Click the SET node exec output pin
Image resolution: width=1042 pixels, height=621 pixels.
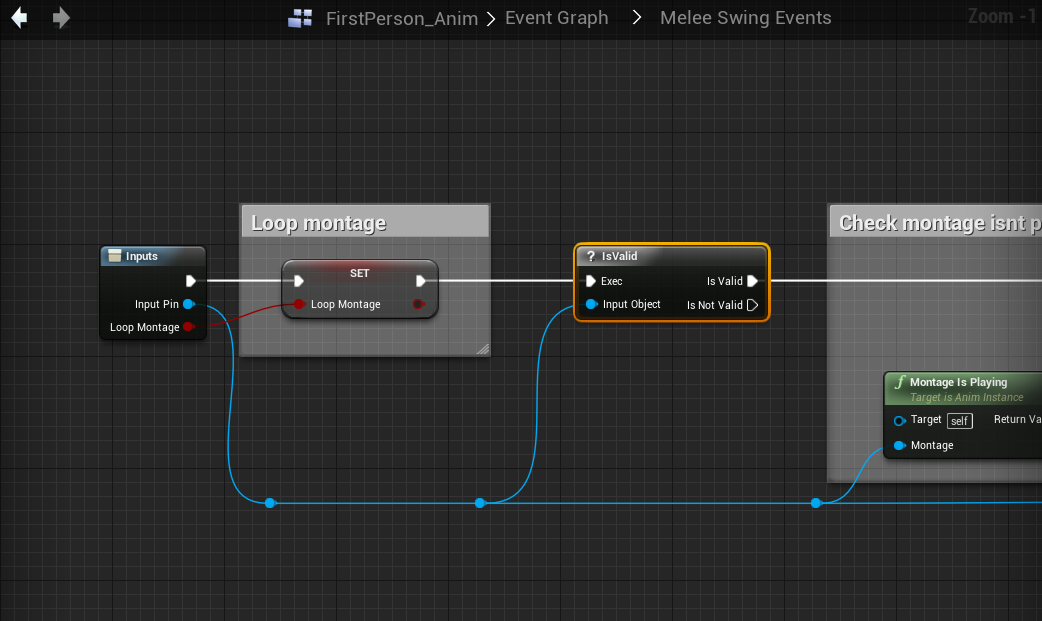coord(421,281)
